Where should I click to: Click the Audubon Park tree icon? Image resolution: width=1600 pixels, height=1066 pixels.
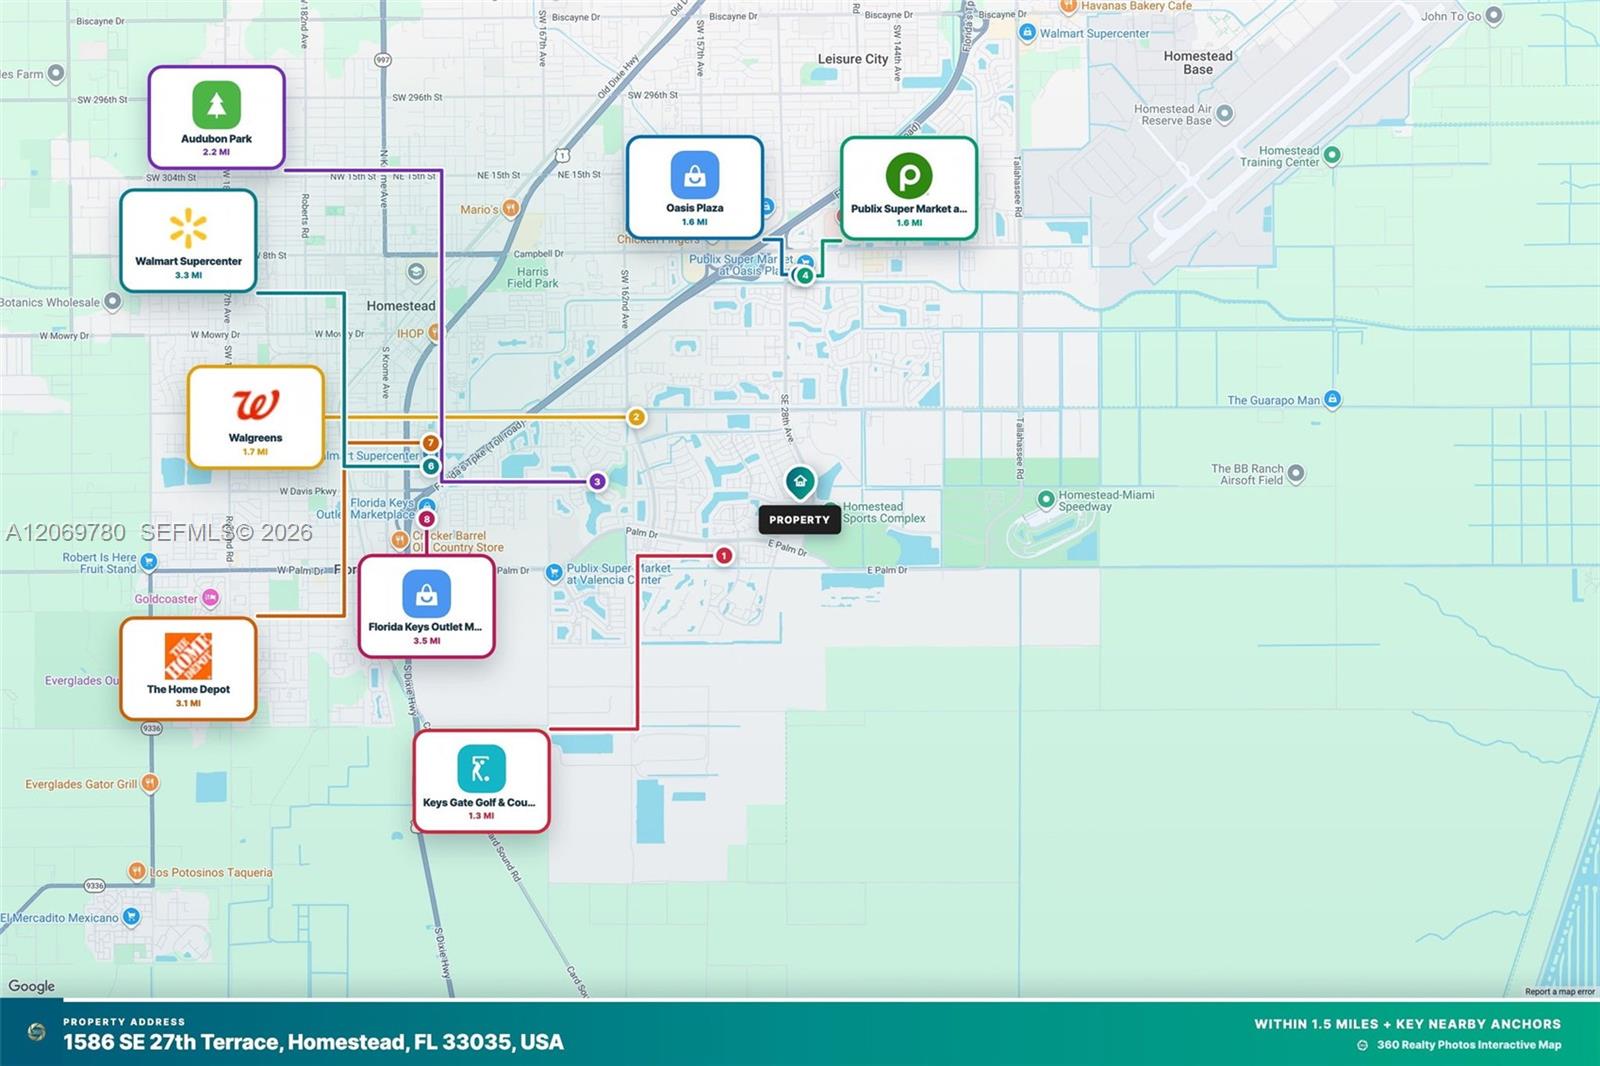[216, 104]
